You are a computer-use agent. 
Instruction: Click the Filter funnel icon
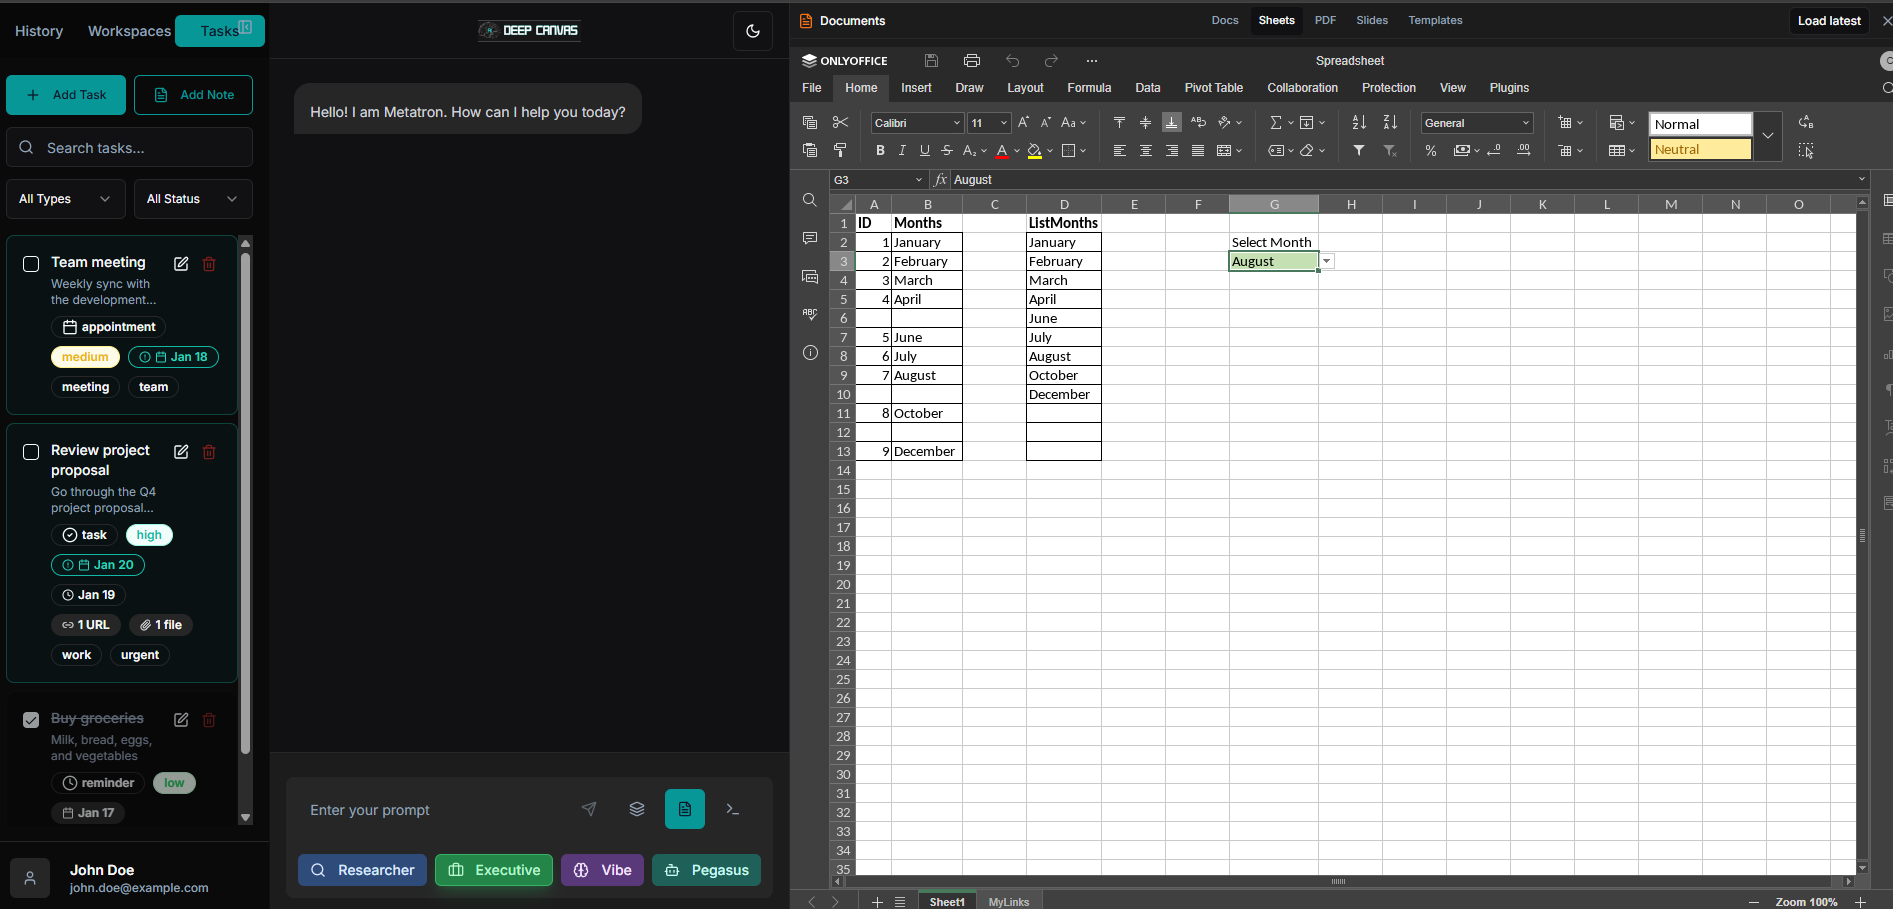1359,151
